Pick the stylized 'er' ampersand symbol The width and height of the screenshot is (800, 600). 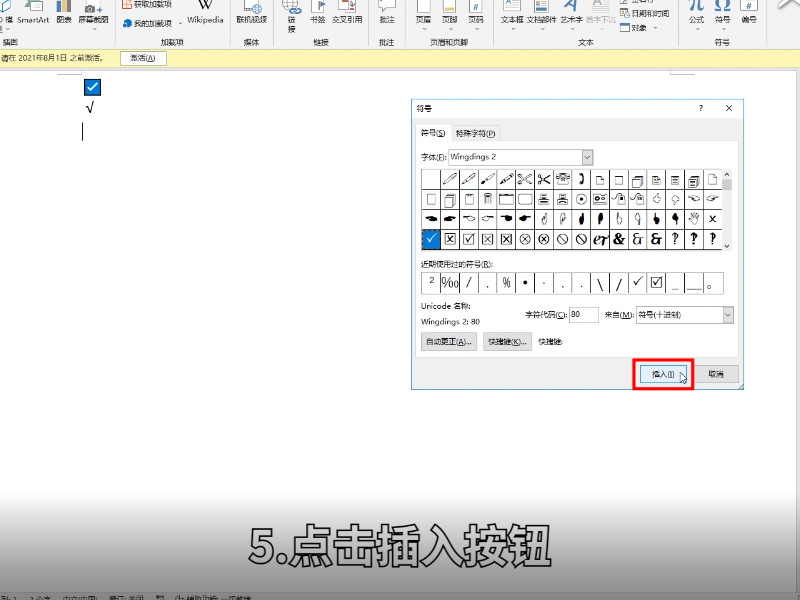tap(600, 239)
